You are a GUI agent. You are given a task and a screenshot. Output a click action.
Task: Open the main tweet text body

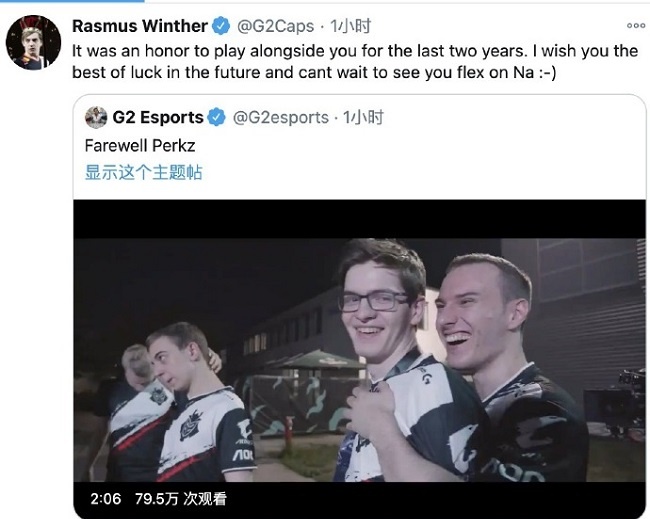click(355, 61)
